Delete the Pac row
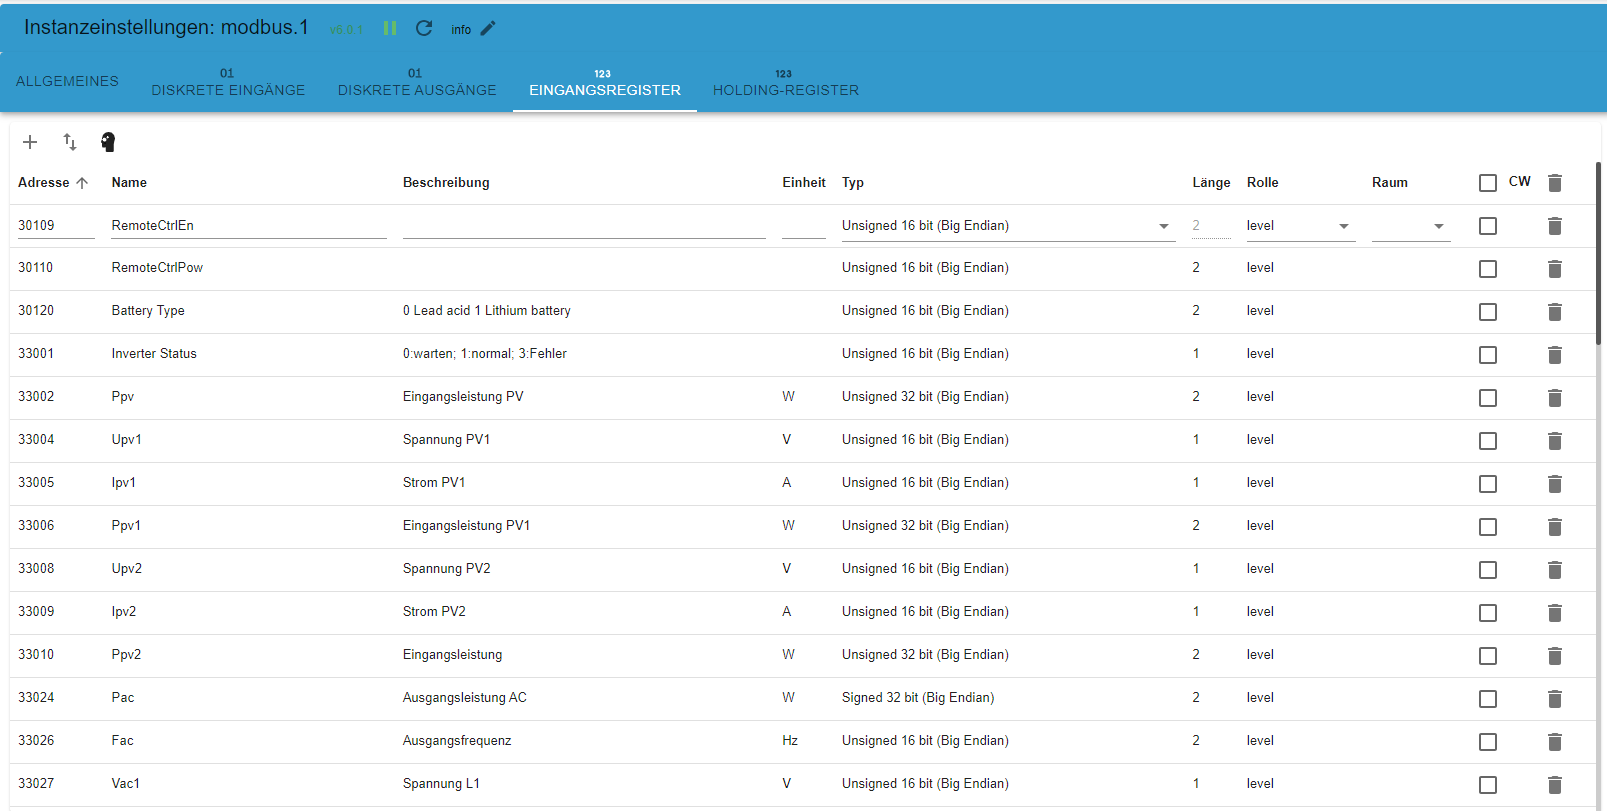 [x=1555, y=699]
